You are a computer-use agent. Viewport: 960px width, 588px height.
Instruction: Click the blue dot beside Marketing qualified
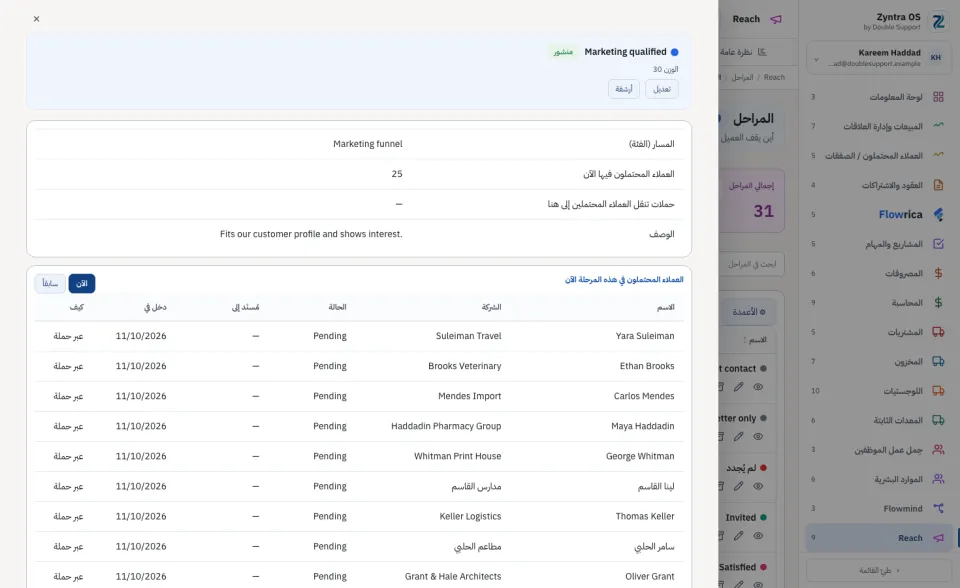click(x=674, y=52)
